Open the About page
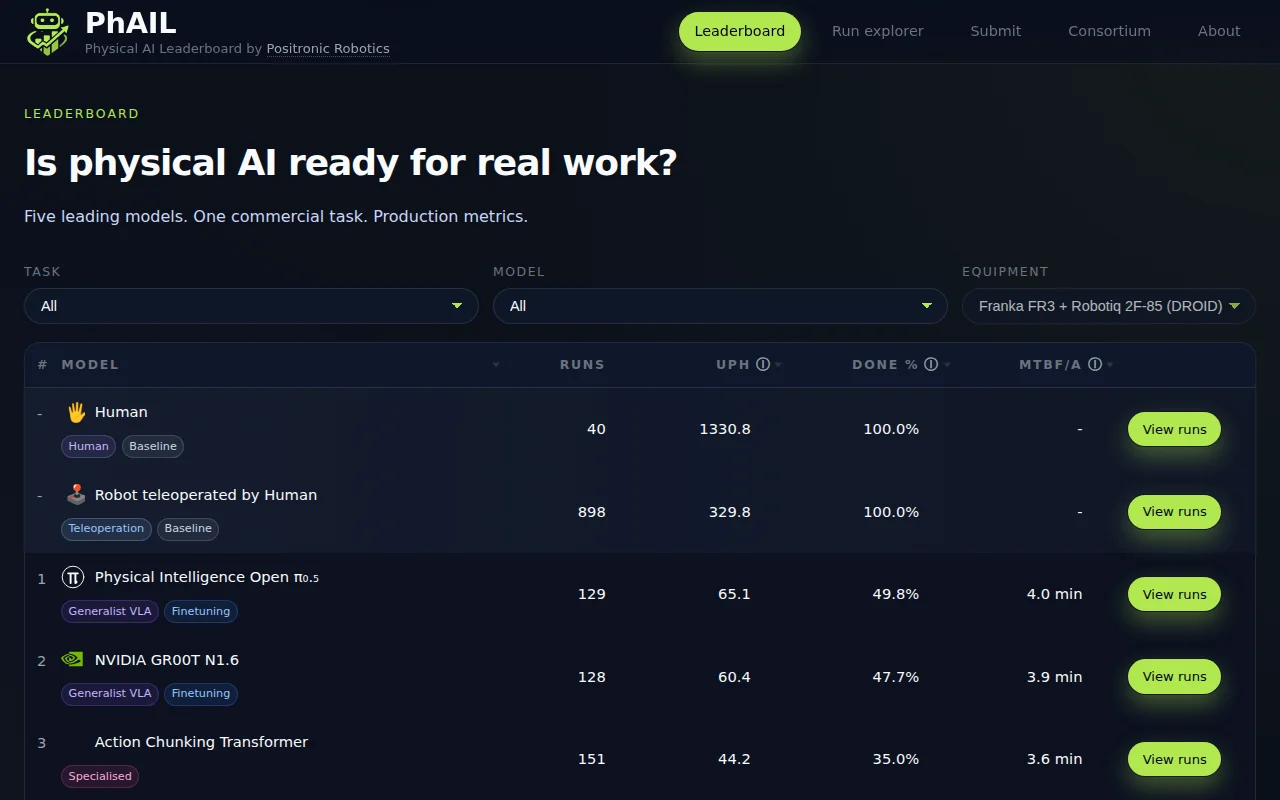This screenshot has height=800, width=1280. [1219, 31]
